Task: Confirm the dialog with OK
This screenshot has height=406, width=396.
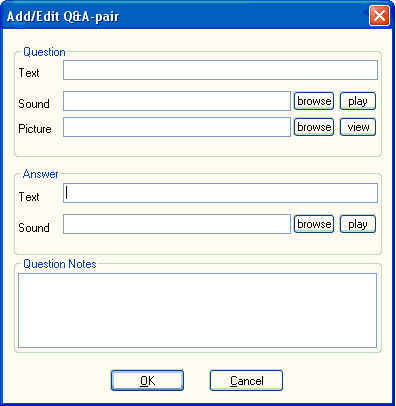Action: pyautogui.click(x=147, y=380)
